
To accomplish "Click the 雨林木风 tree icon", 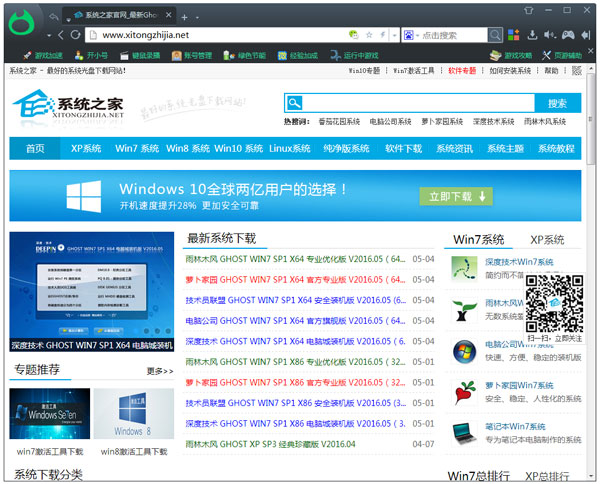I will point(463,309).
